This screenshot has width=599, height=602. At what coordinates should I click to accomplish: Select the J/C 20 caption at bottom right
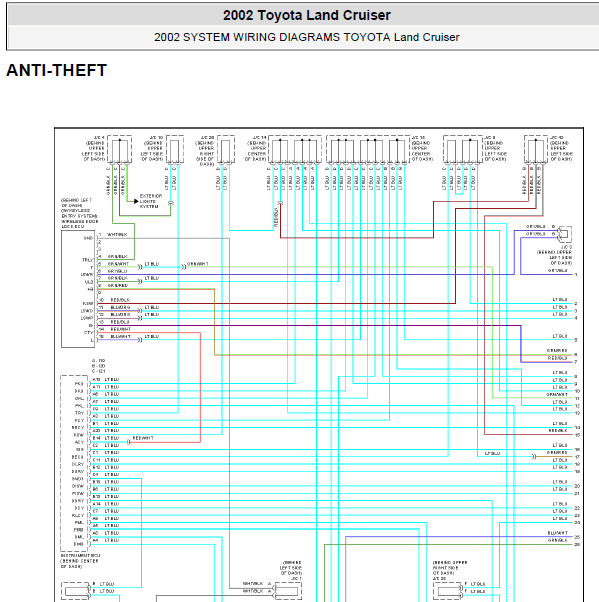click(x=450, y=571)
